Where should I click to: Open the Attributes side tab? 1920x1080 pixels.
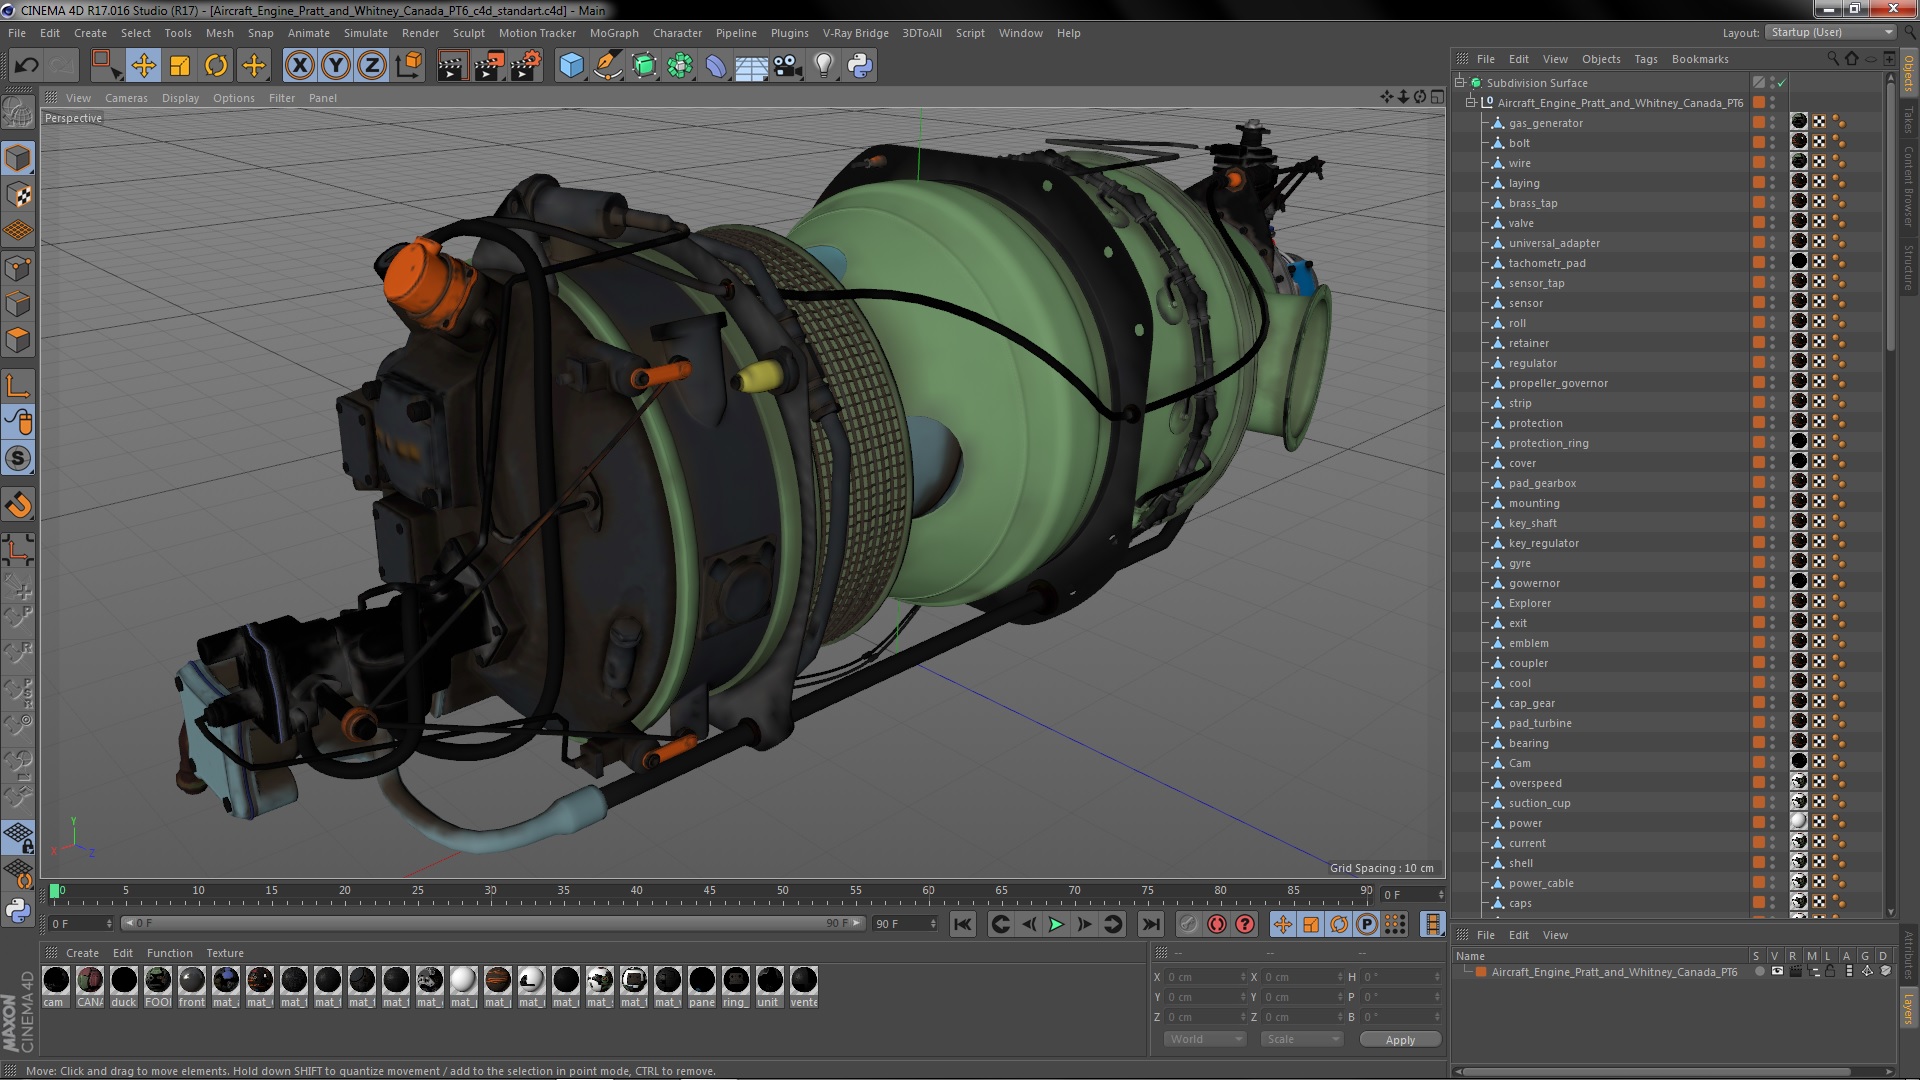pyautogui.click(x=1908, y=955)
